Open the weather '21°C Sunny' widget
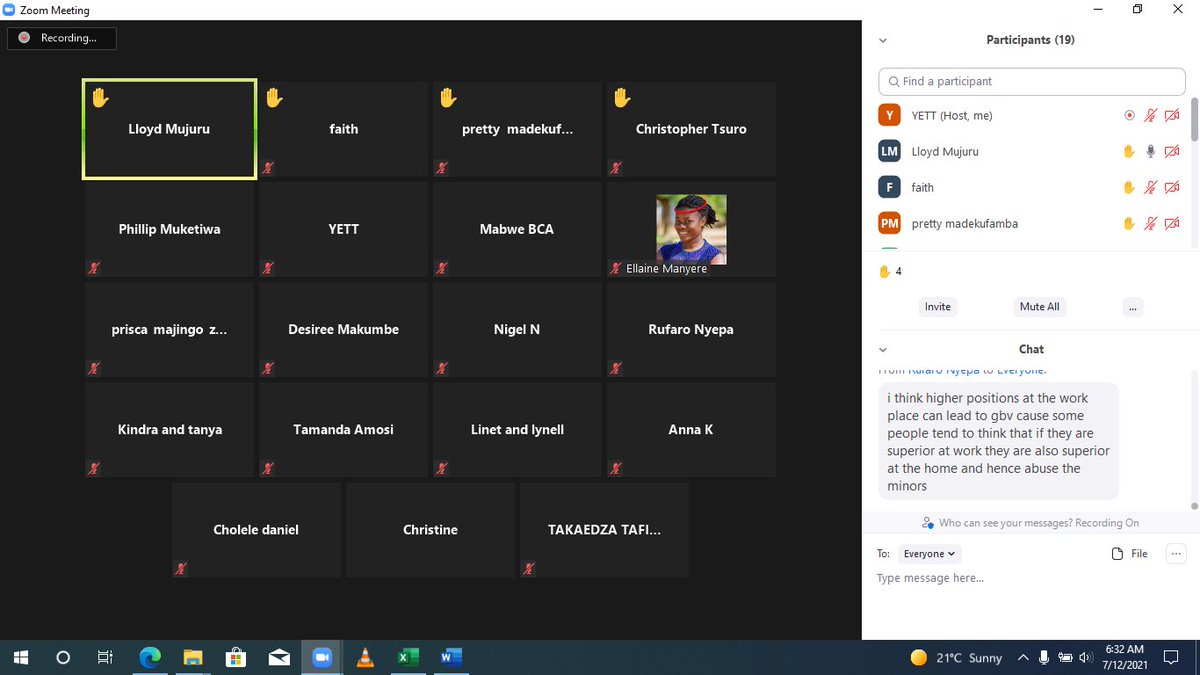The image size is (1200, 675). (x=956, y=657)
